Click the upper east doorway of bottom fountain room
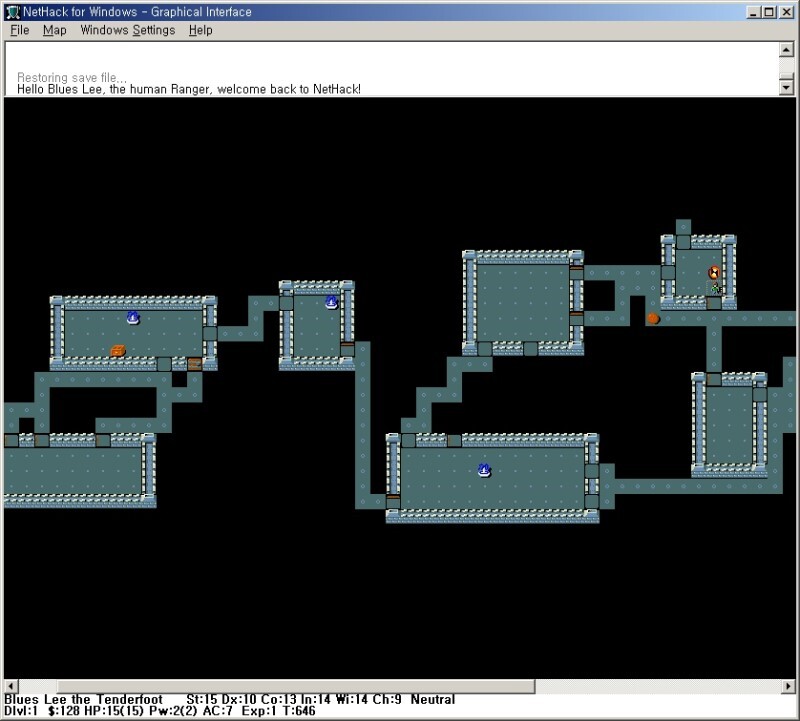Image resolution: width=800 pixels, height=721 pixels. [x=592, y=471]
